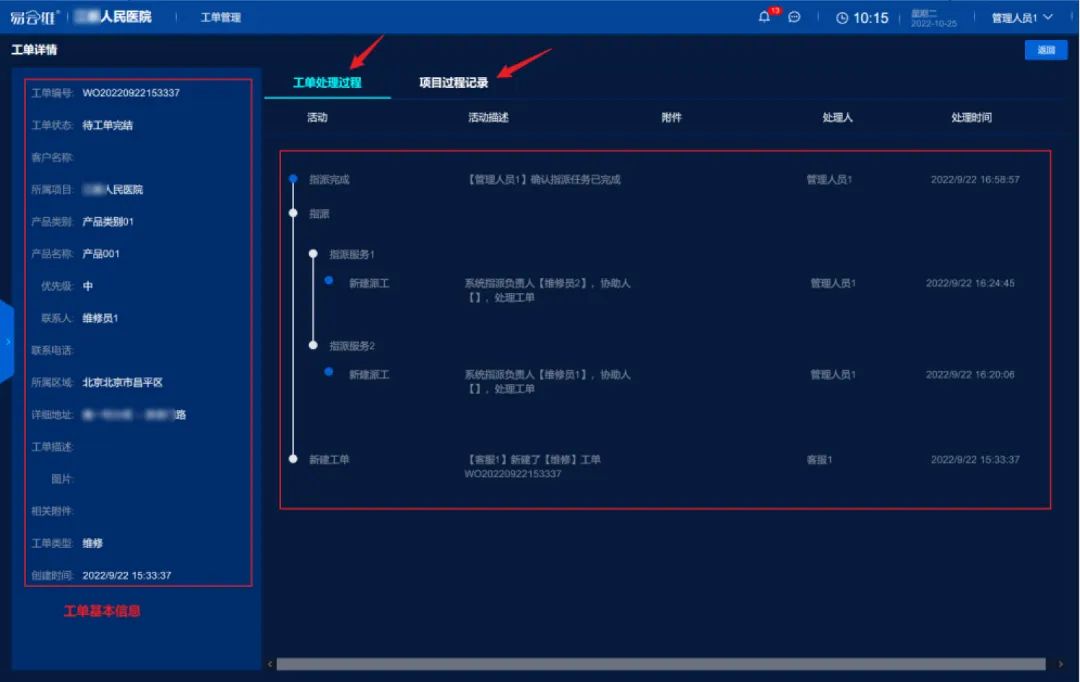The image size is (1080, 682).
Task: Click the horizontal scrollbar at the bottom
Action: tap(660, 664)
